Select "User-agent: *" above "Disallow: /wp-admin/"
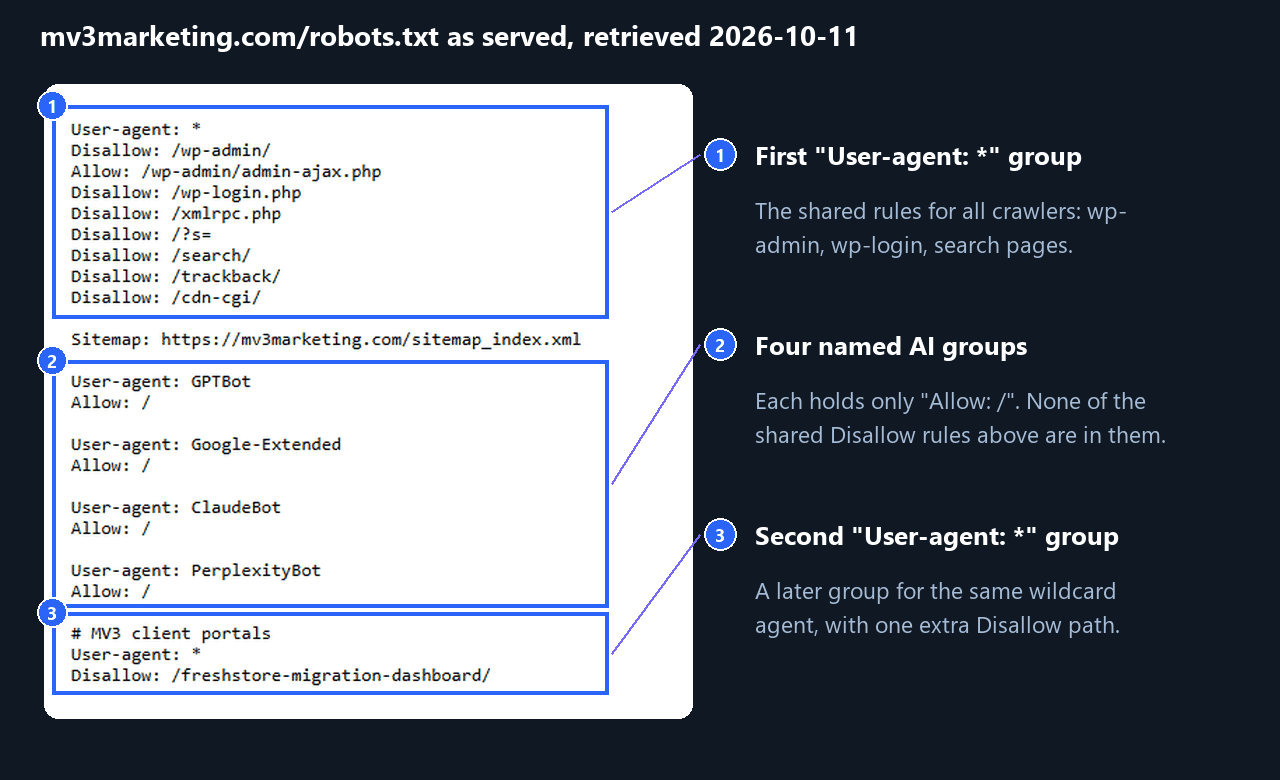The image size is (1280, 780). click(x=136, y=129)
